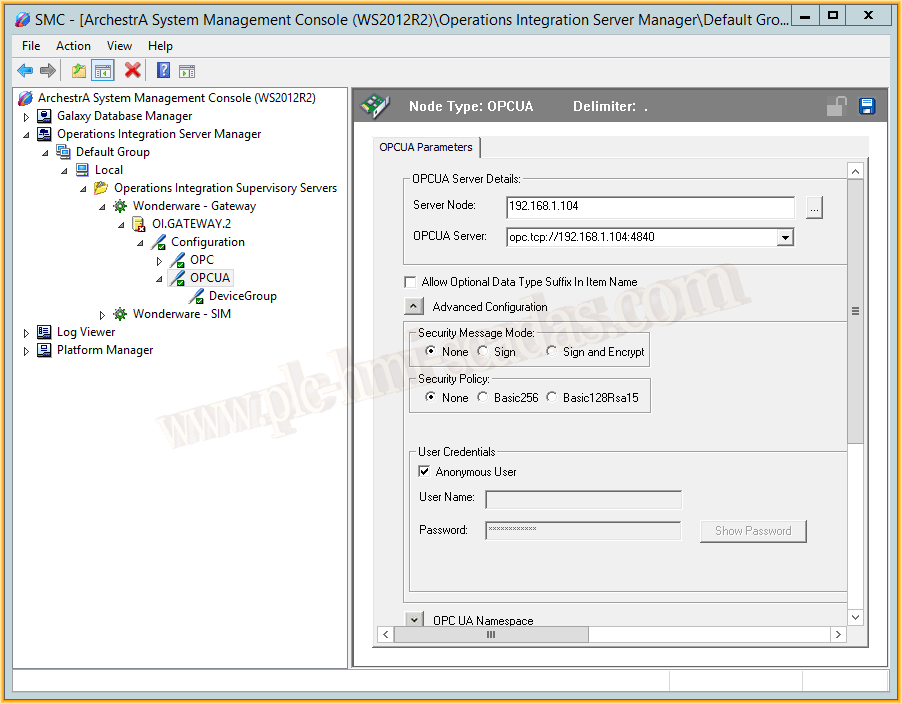The image size is (902, 704).
Task: Click the vertical scrollbar thumb in parameters panel
Action: 855,311
